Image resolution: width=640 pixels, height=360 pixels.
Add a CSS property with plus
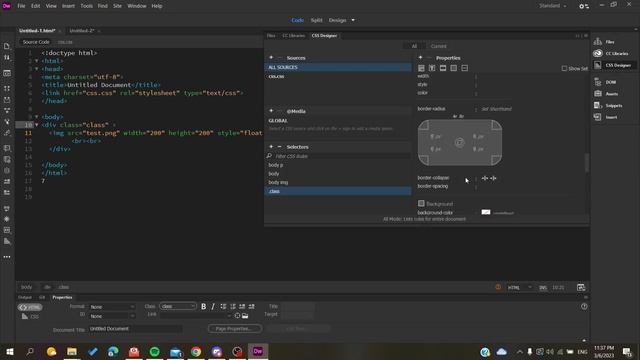pos(420,58)
